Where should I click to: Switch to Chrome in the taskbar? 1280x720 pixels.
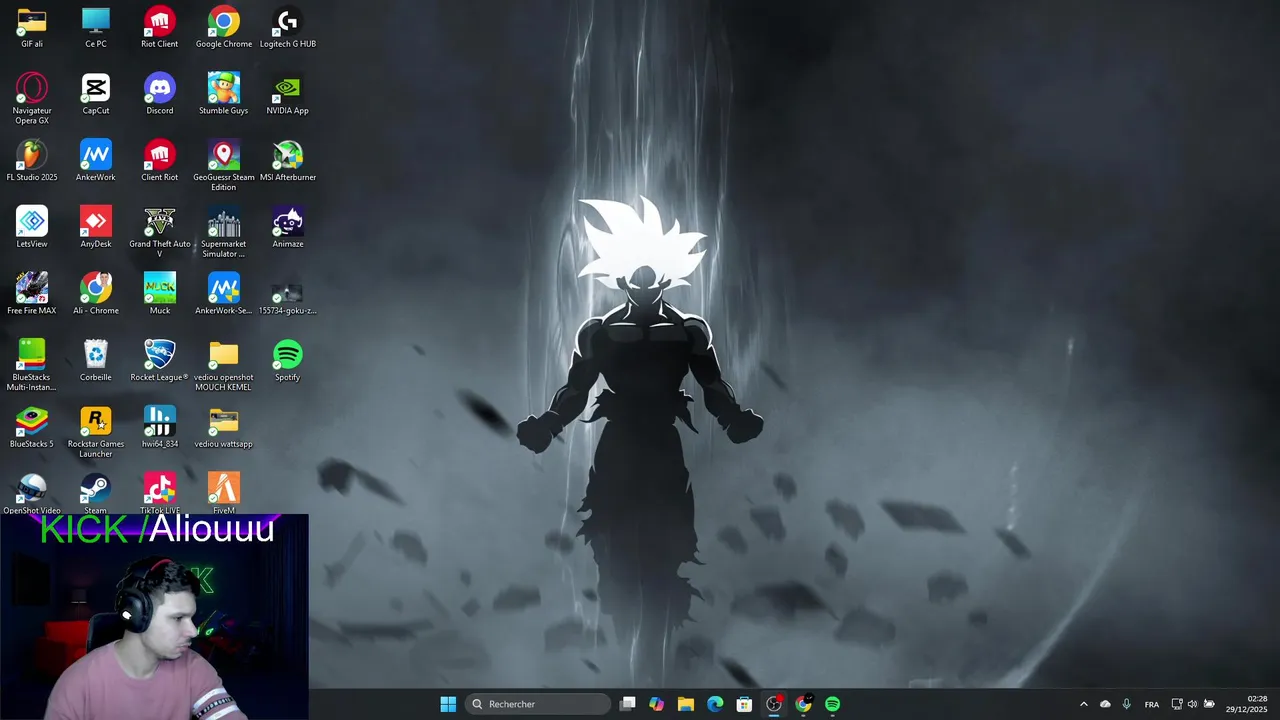tap(803, 704)
